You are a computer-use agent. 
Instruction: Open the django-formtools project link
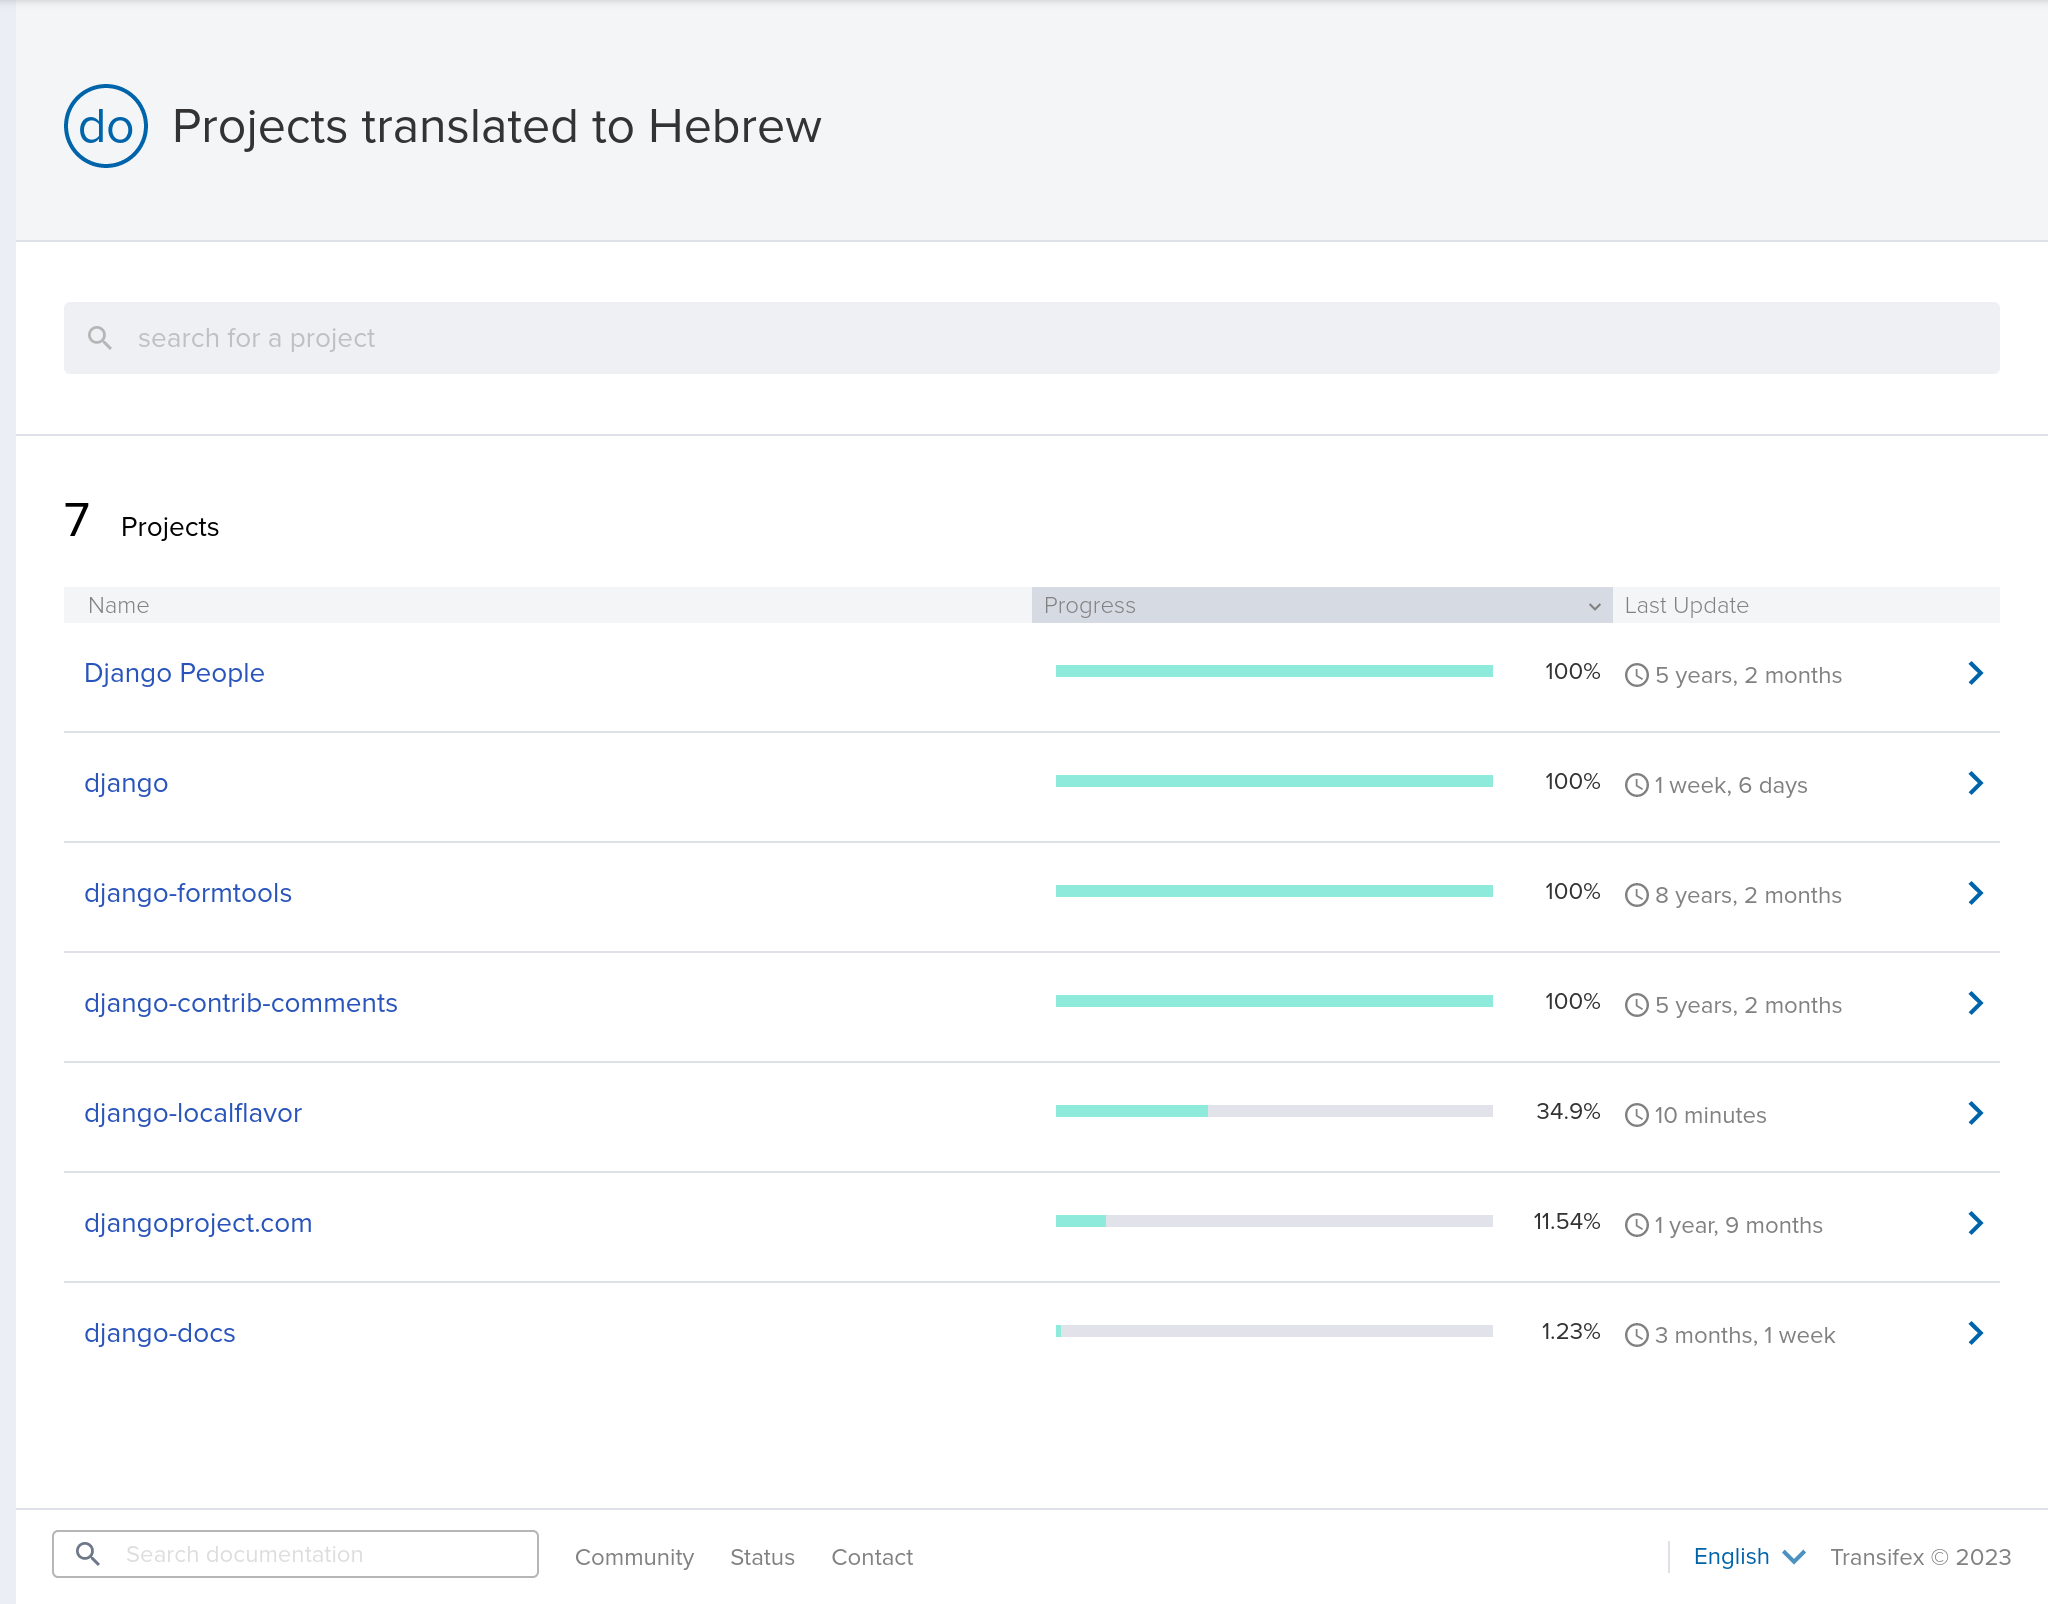coord(188,893)
